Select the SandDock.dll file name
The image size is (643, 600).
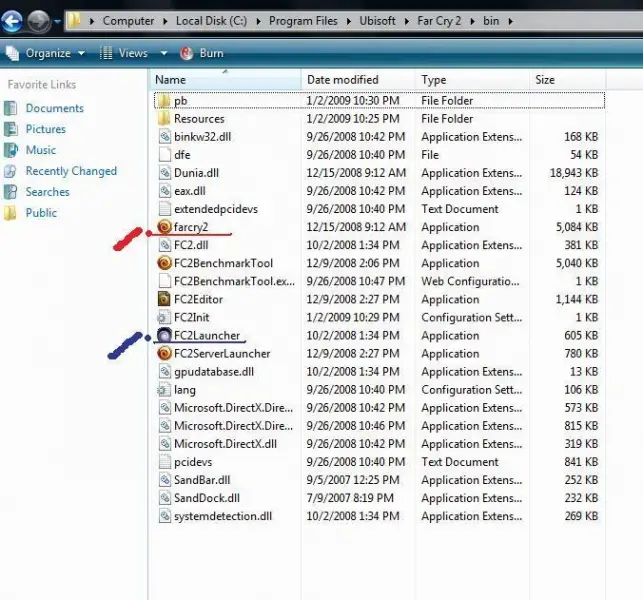click(x=207, y=498)
